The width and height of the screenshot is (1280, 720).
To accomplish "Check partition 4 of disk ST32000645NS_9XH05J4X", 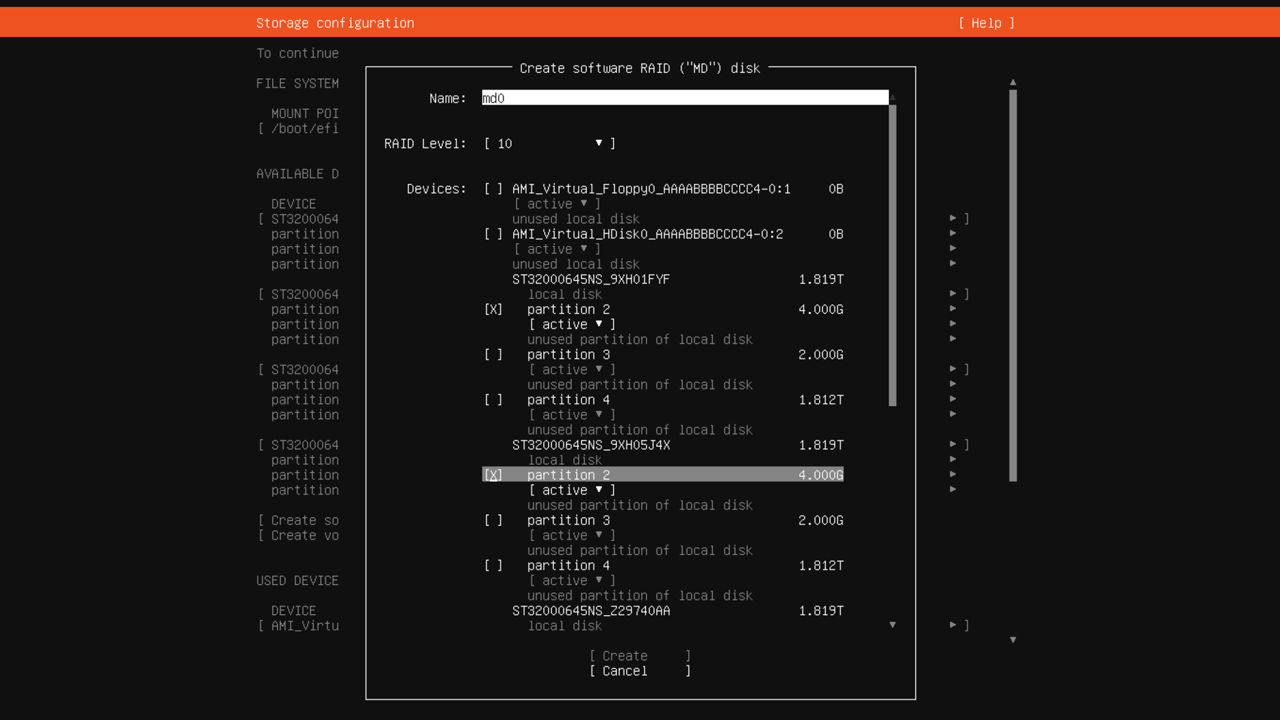I will [493, 566].
